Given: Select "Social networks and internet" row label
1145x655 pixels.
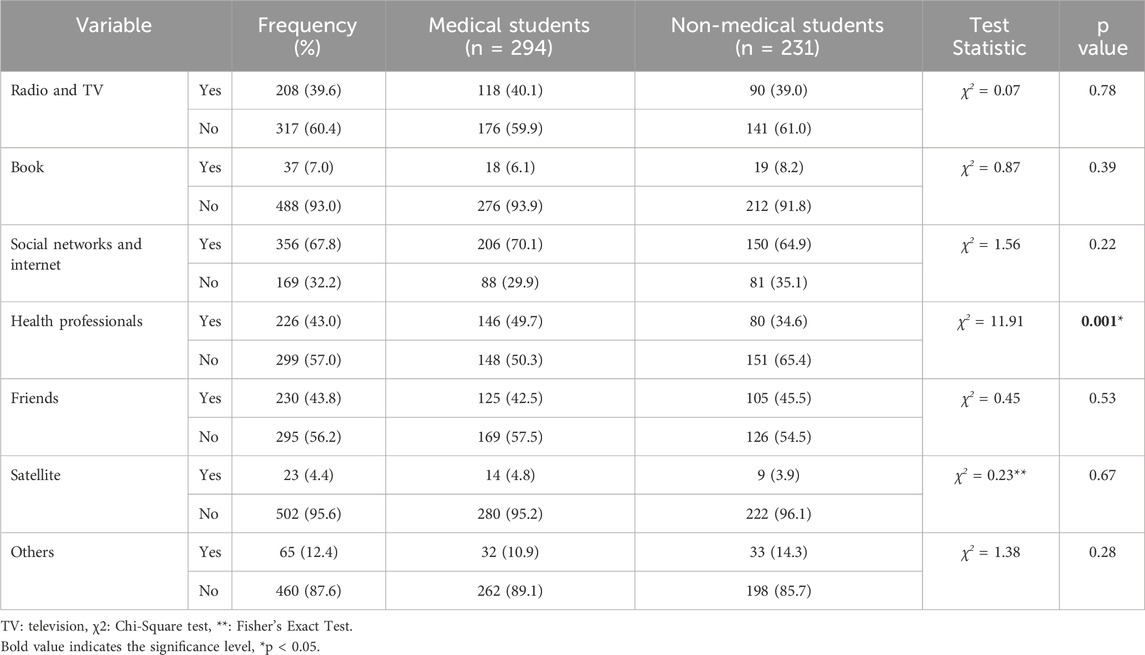Looking at the screenshot, I should point(76,254).
